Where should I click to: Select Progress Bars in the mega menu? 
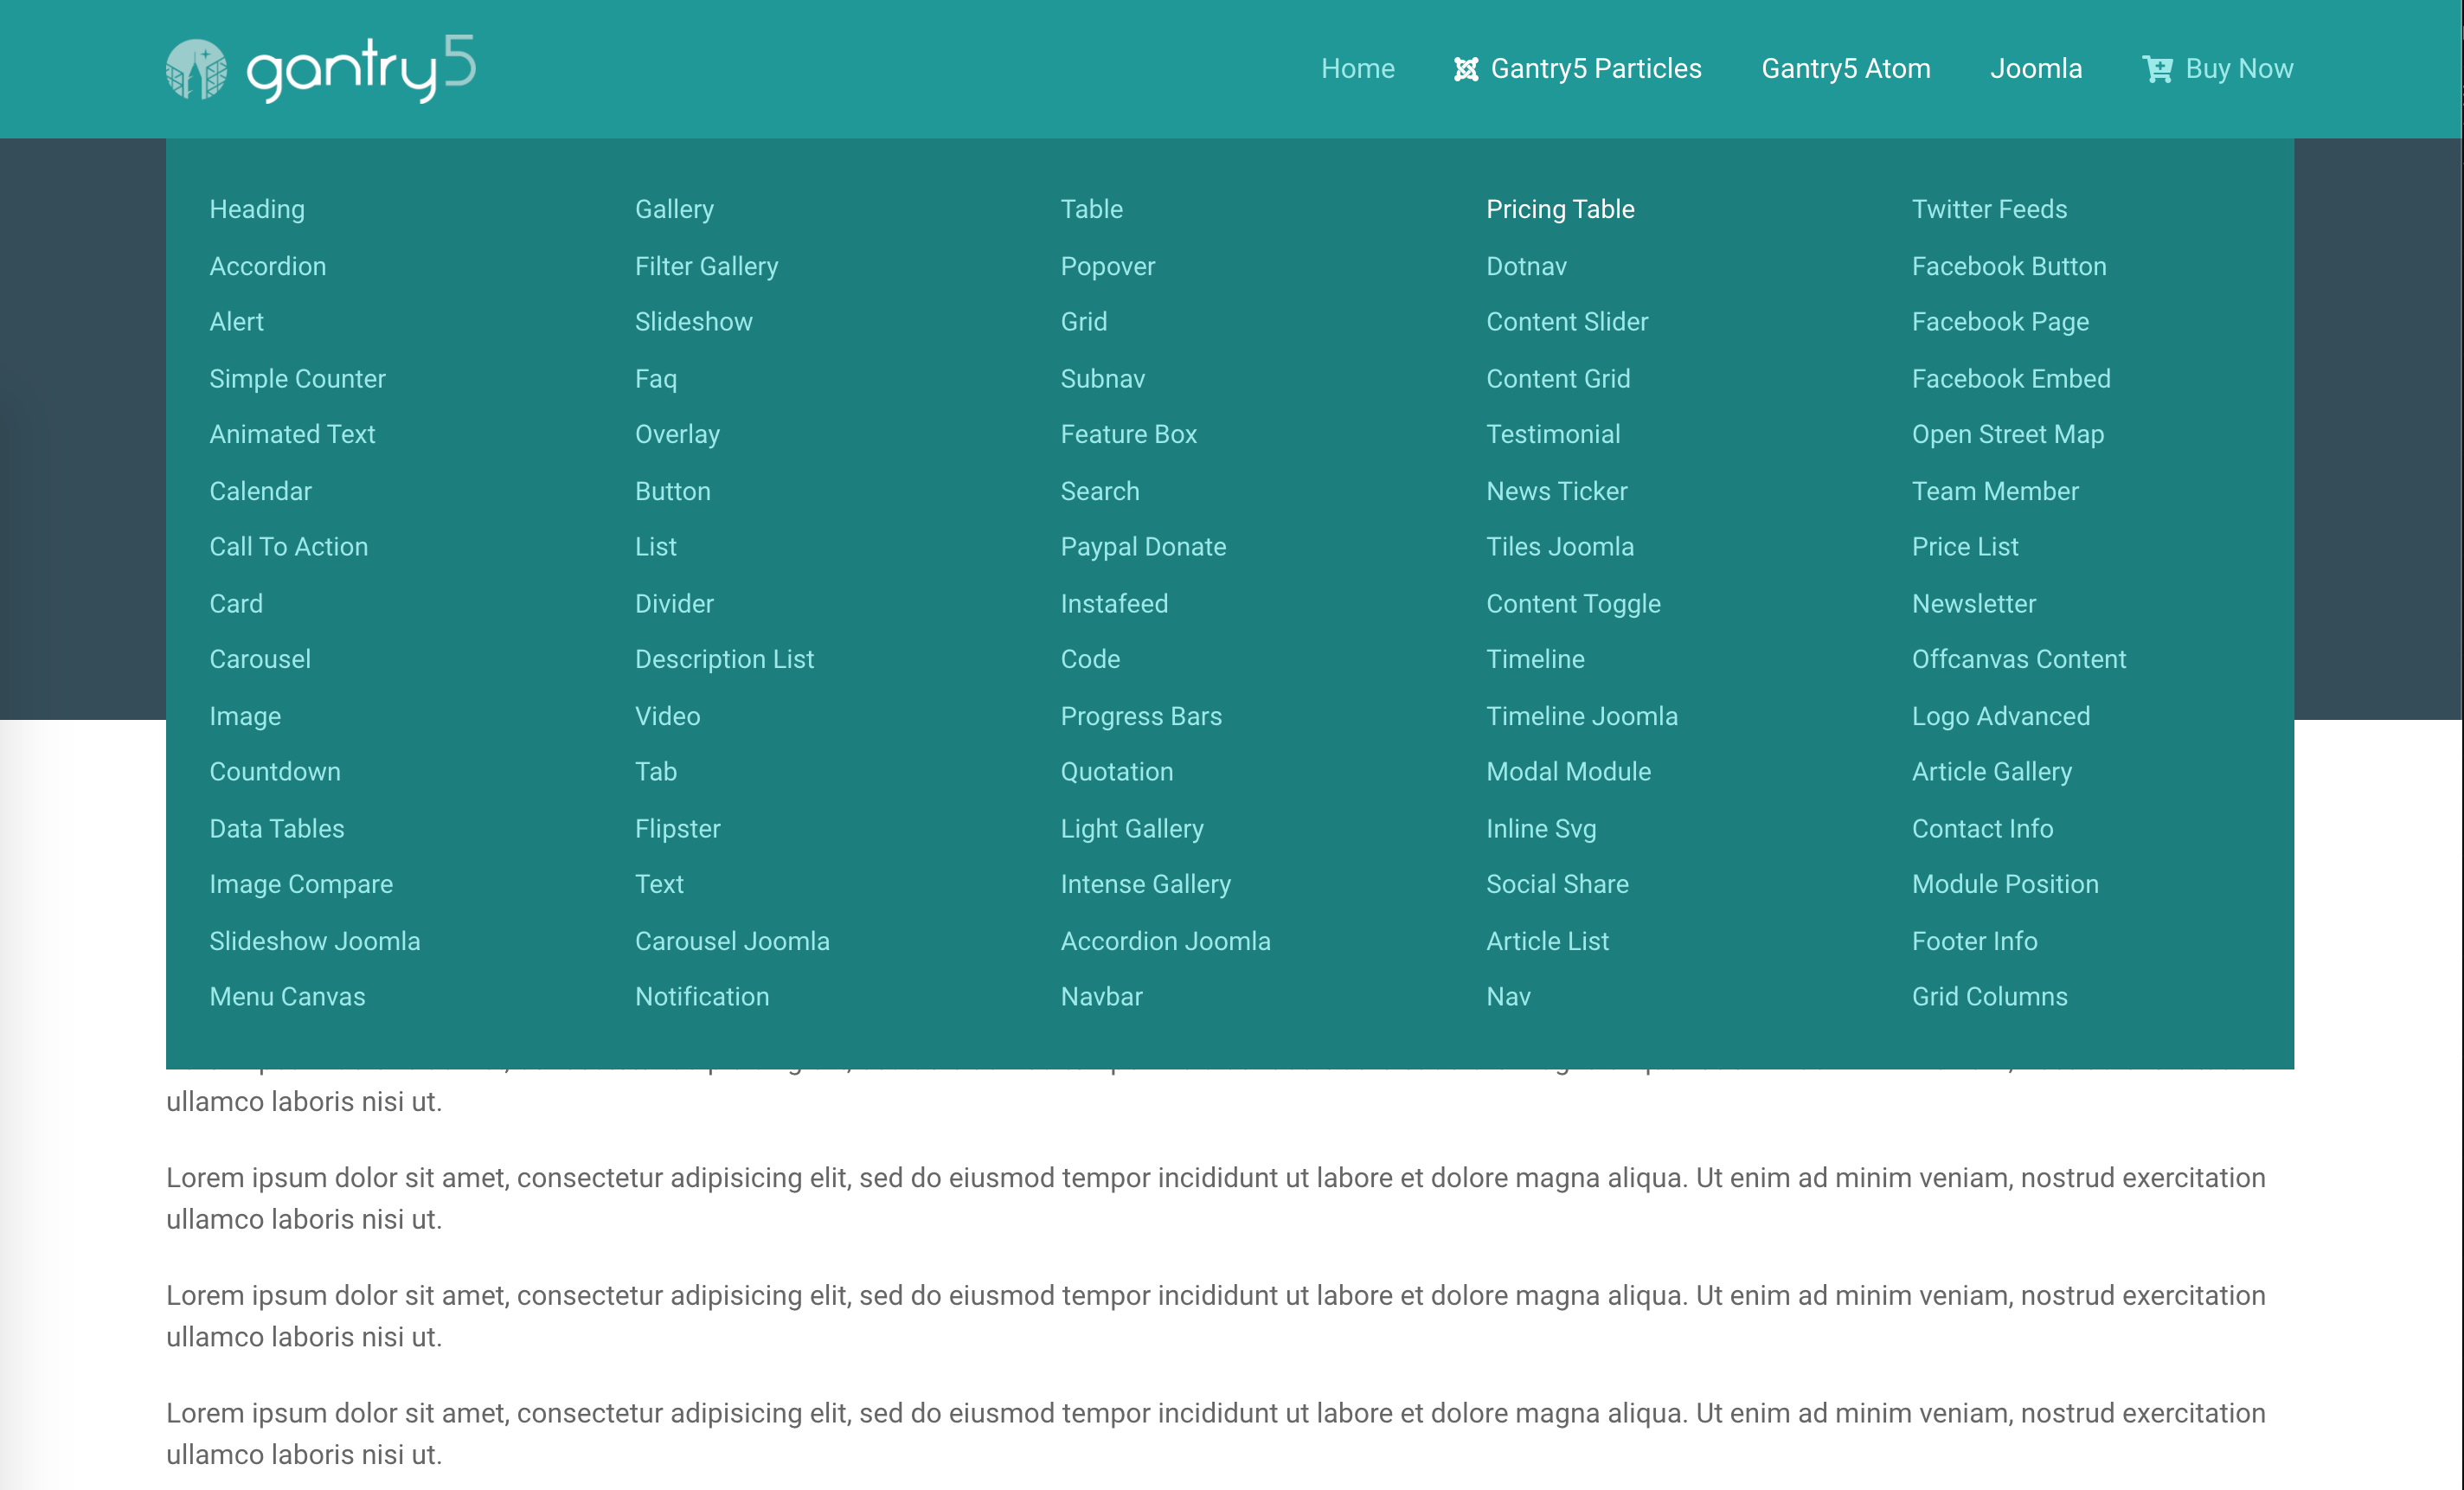pos(1140,716)
